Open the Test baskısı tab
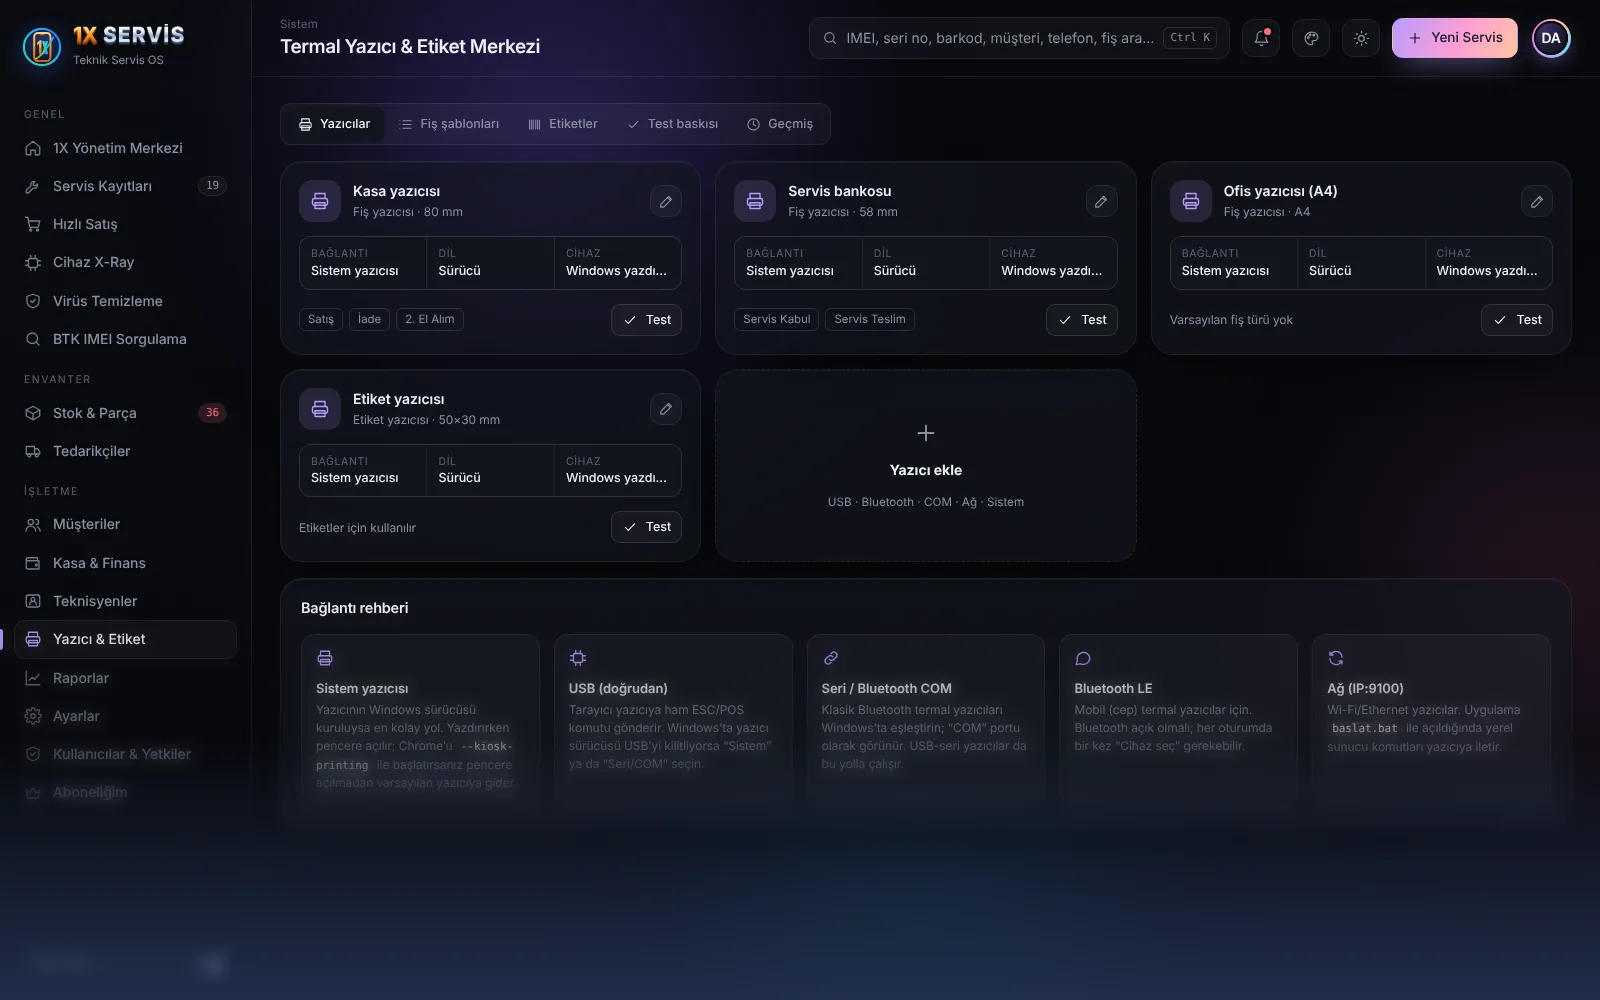 [673, 124]
